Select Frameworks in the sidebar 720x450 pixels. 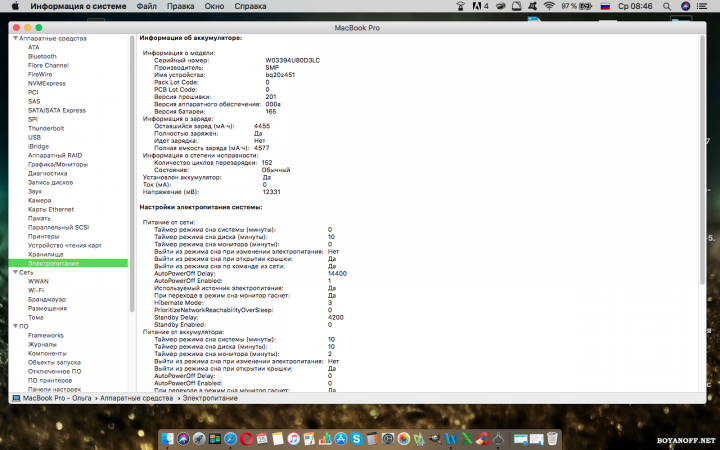click(x=45, y=335)
